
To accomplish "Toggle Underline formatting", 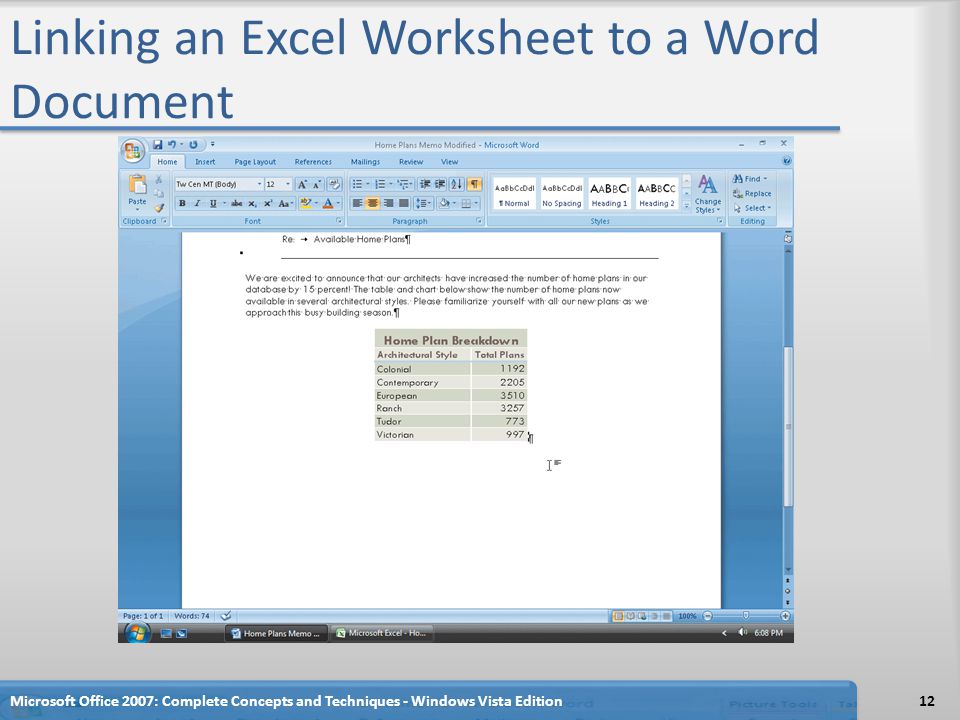I will click(x=213, y=203).
